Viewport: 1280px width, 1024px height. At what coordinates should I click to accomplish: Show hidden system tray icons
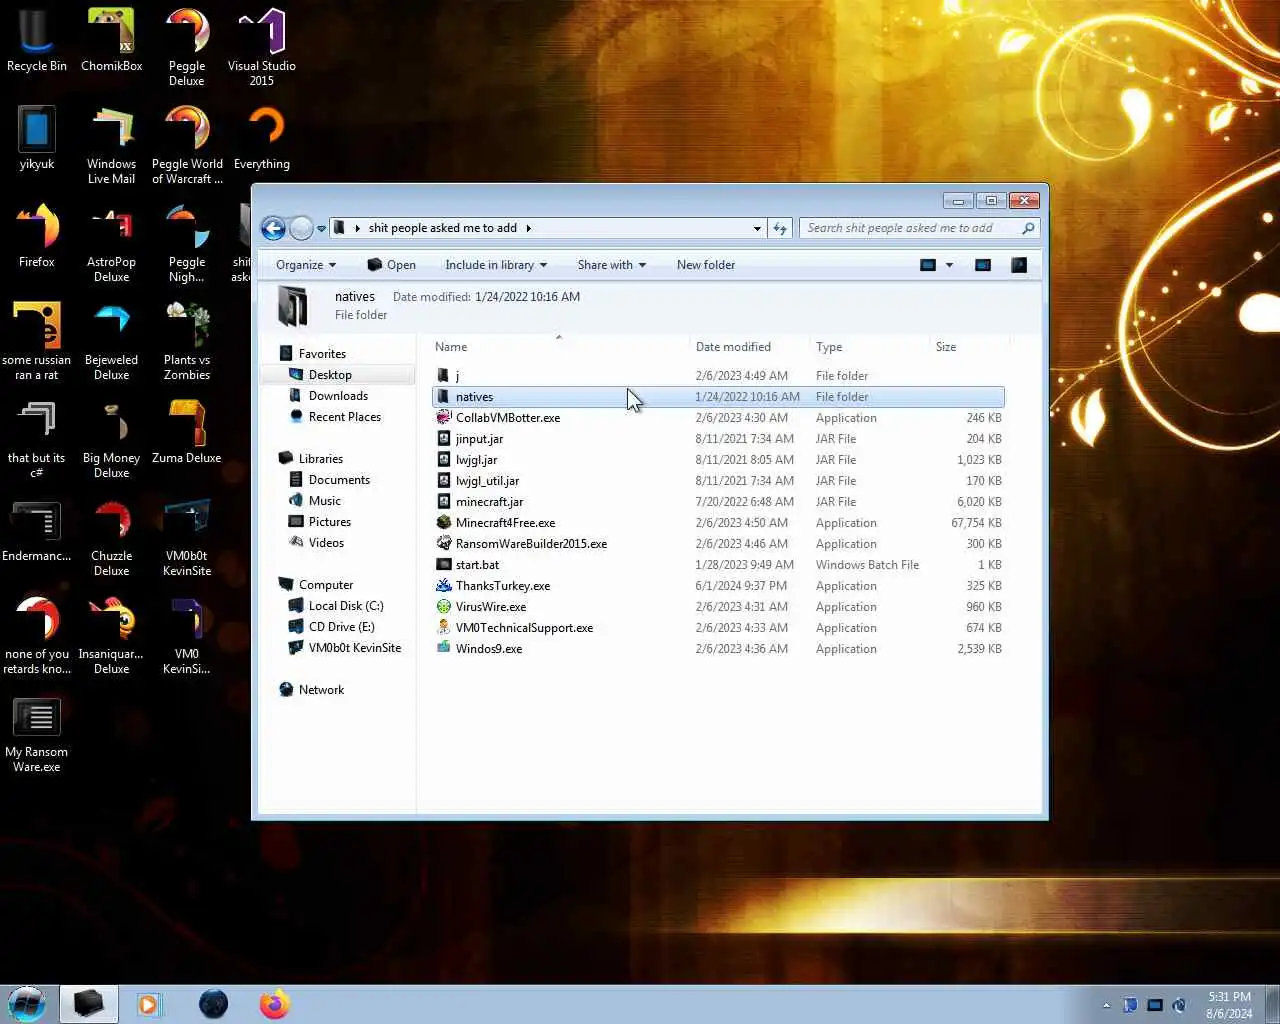coord(1106,1005)
